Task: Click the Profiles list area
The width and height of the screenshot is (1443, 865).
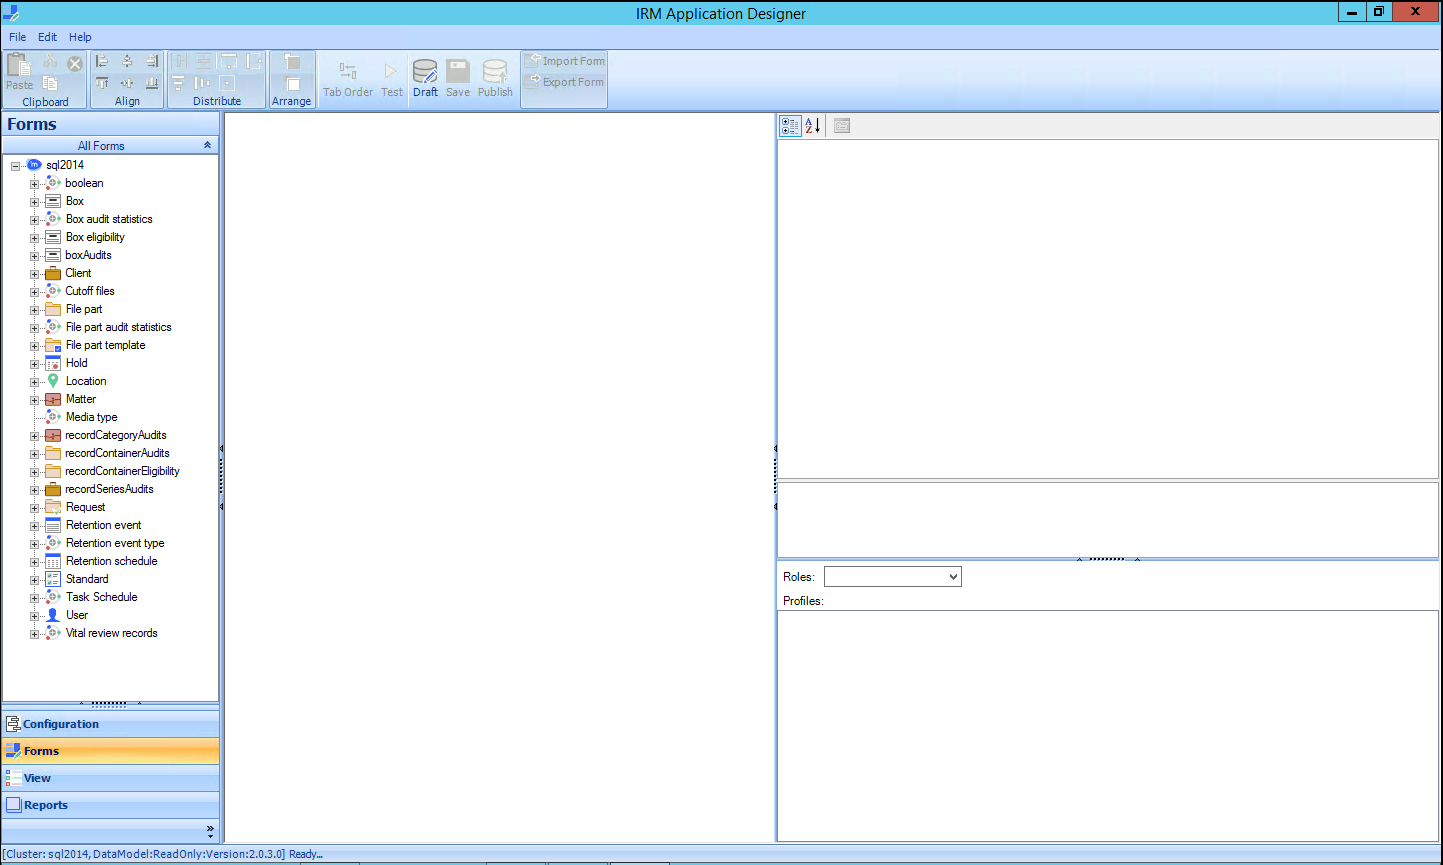Action: coord(1108,725)
